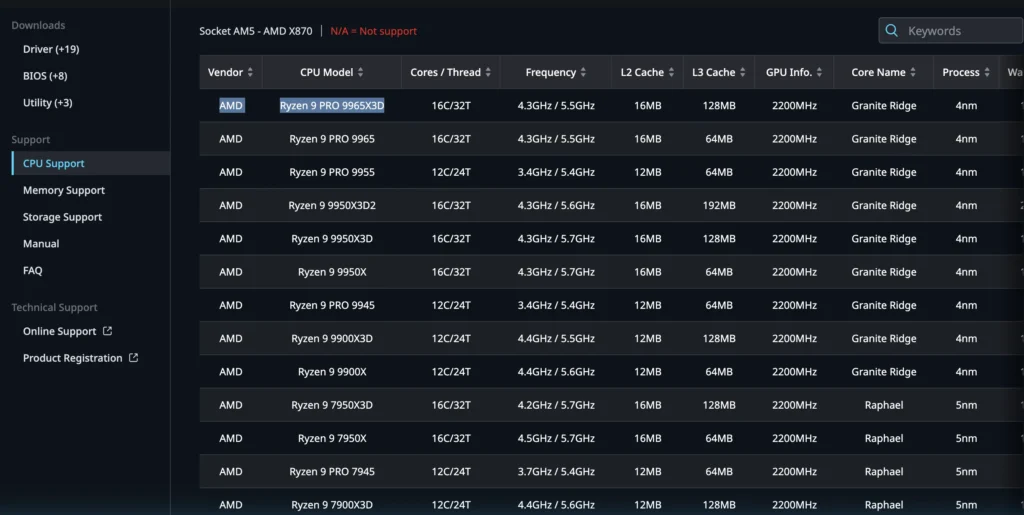Select Ryzen 9 PRO 9965 model cell
The width and height of the screenshot is (1024, 515).
pos(332,138)
